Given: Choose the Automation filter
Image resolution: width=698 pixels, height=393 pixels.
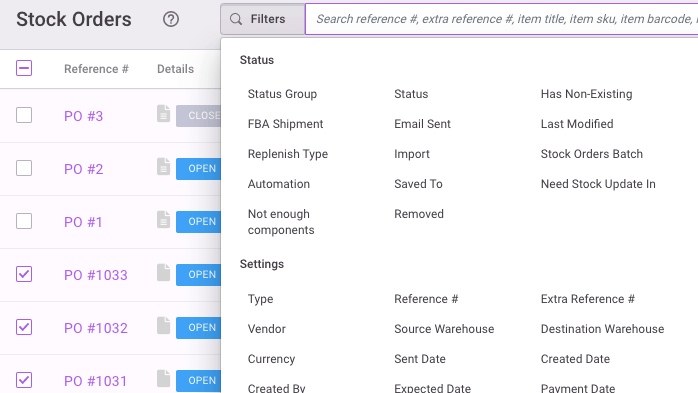Looking at the screenshot, I should [279, 184].
